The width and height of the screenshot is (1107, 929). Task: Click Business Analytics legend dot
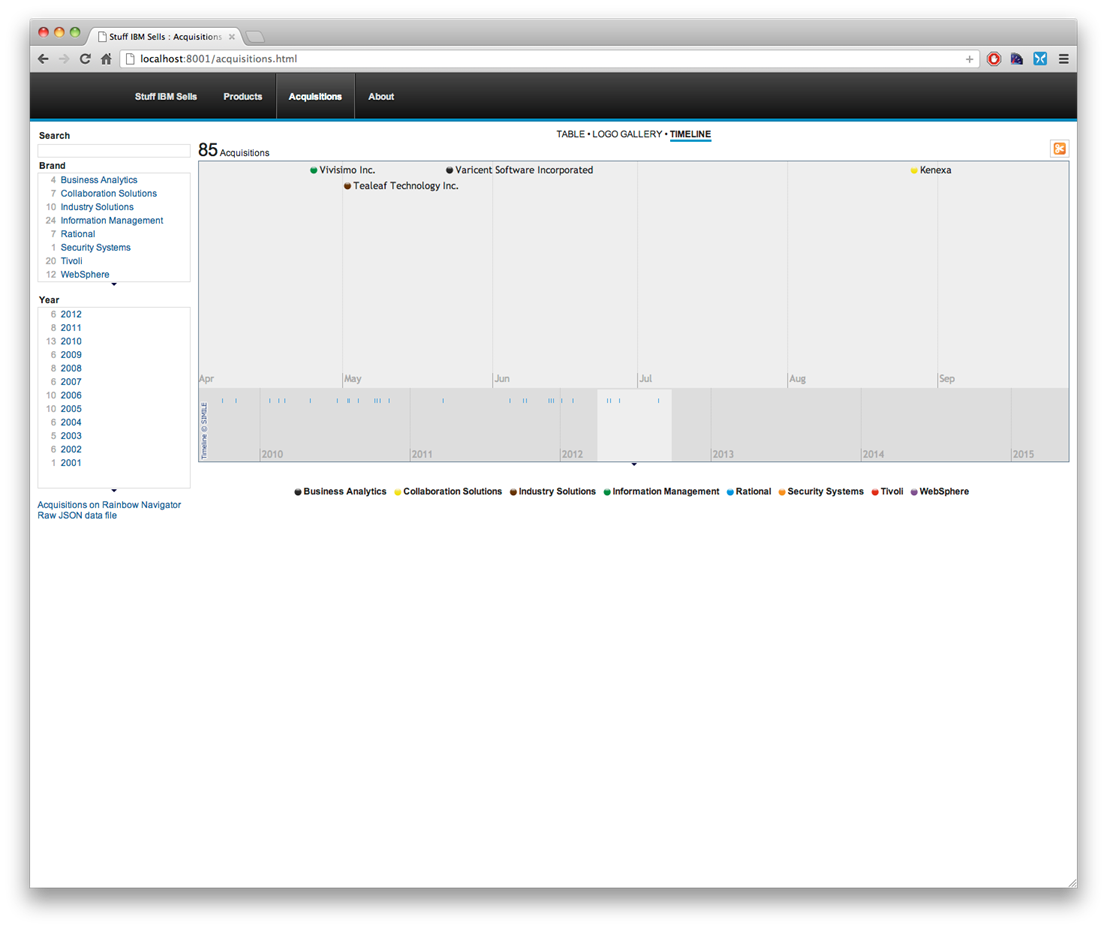point(298,492)
